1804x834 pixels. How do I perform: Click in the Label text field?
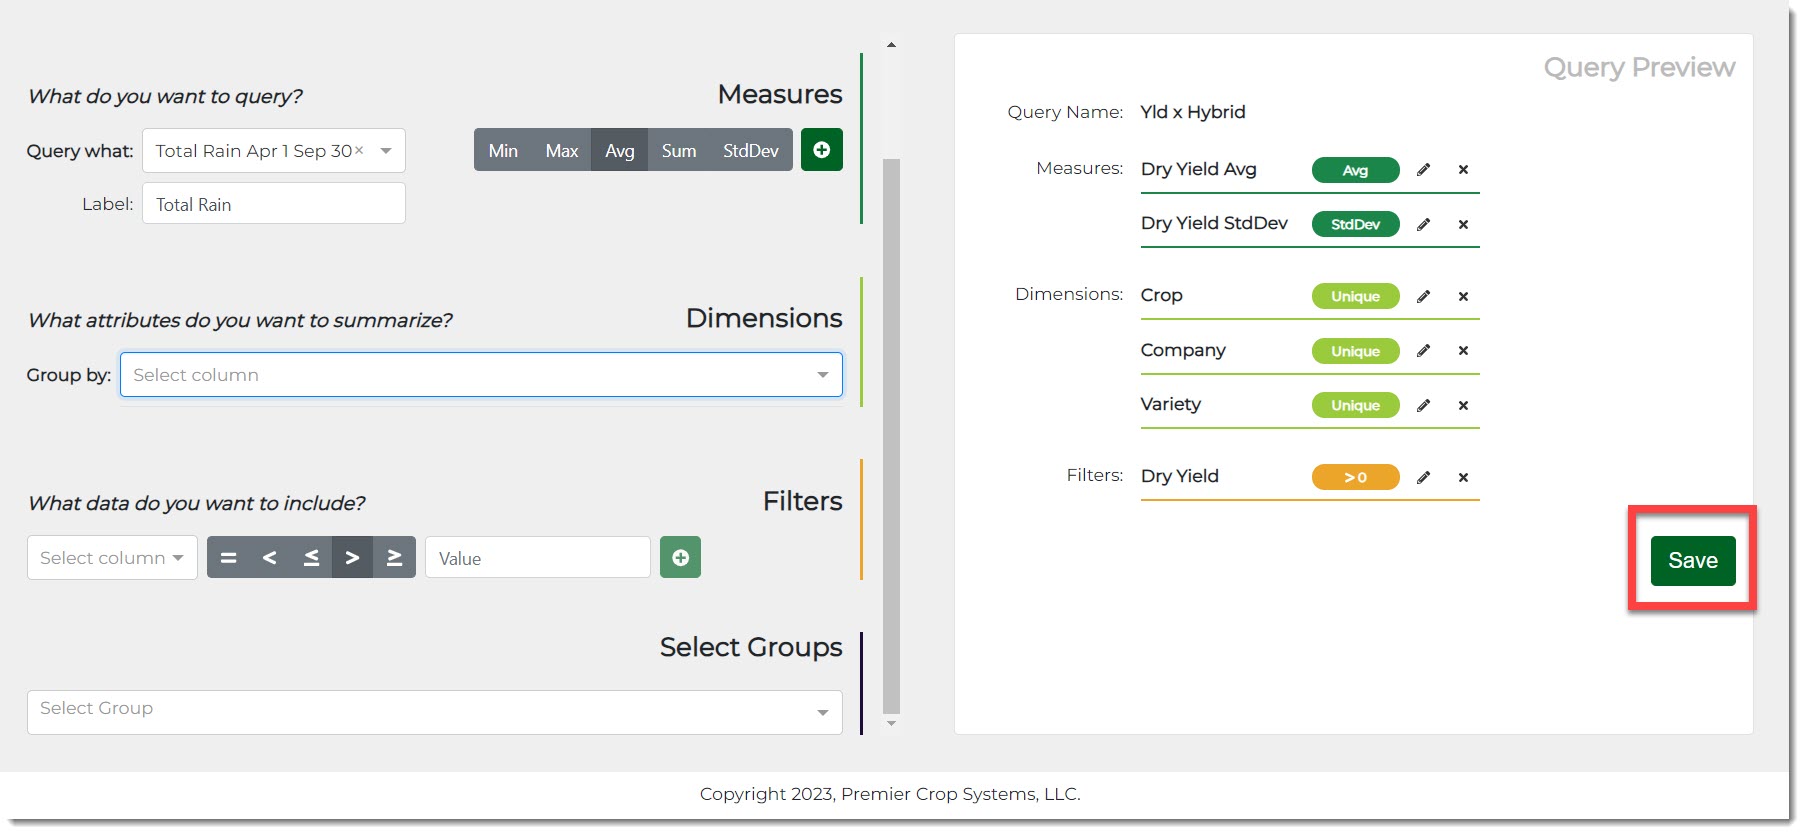[273, 204]
